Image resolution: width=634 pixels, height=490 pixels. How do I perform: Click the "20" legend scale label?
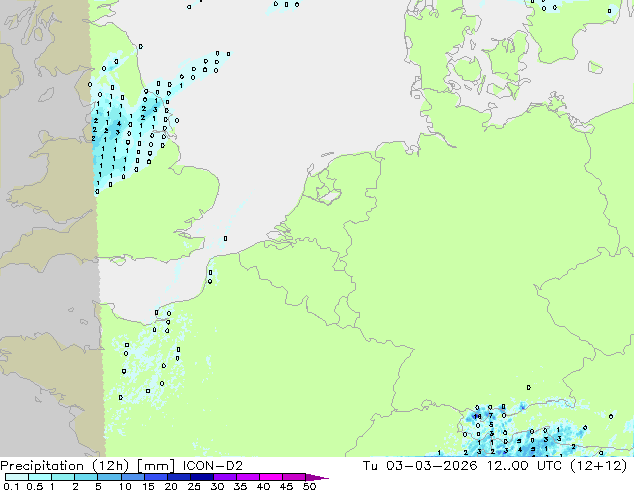coord(171,486)
